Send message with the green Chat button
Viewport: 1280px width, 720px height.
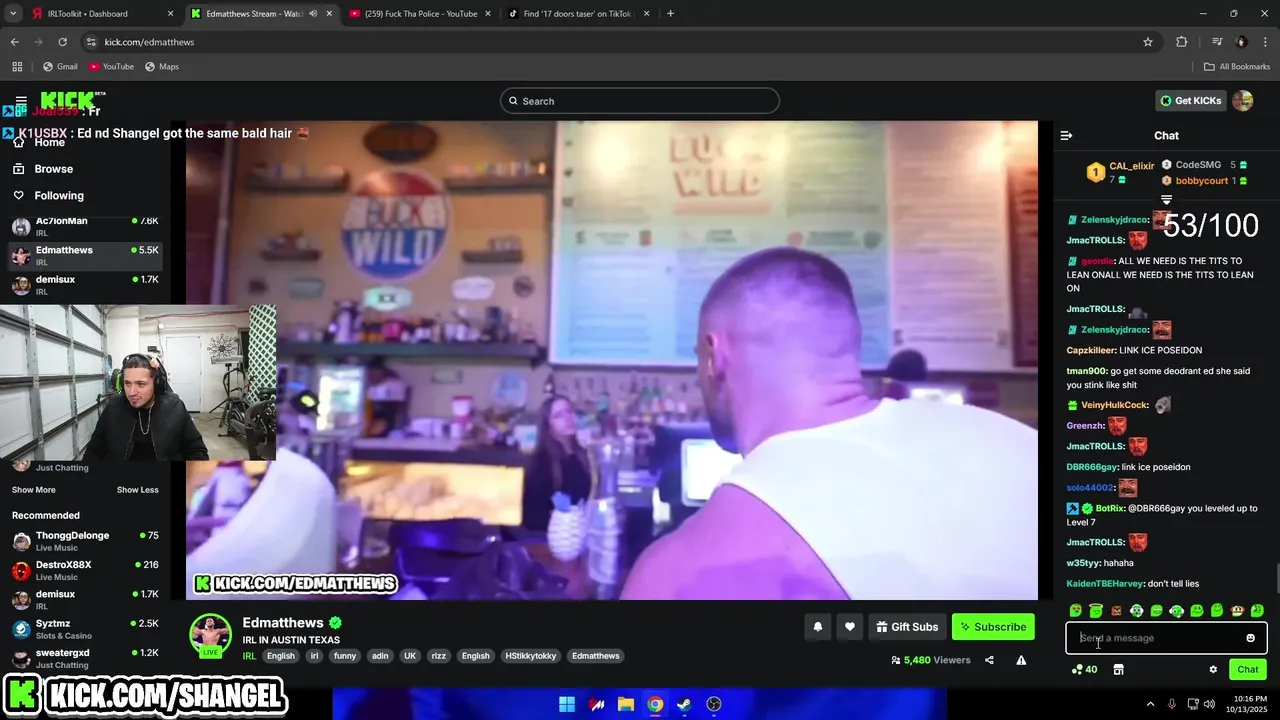tap(1248, 670)
